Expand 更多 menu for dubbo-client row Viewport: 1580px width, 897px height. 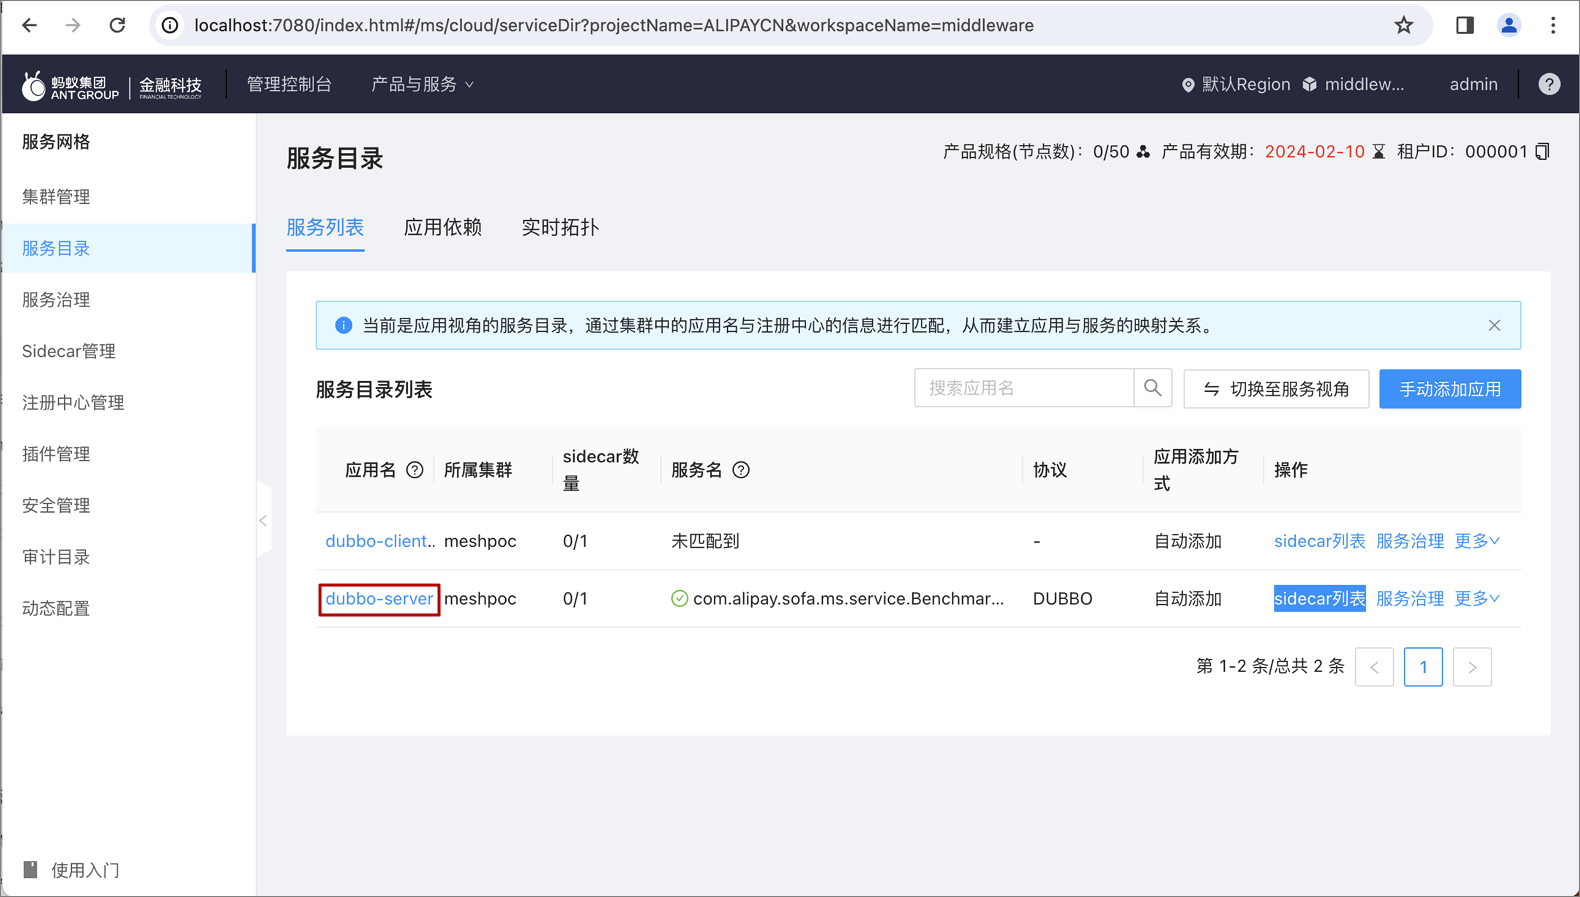(1477, 541)
